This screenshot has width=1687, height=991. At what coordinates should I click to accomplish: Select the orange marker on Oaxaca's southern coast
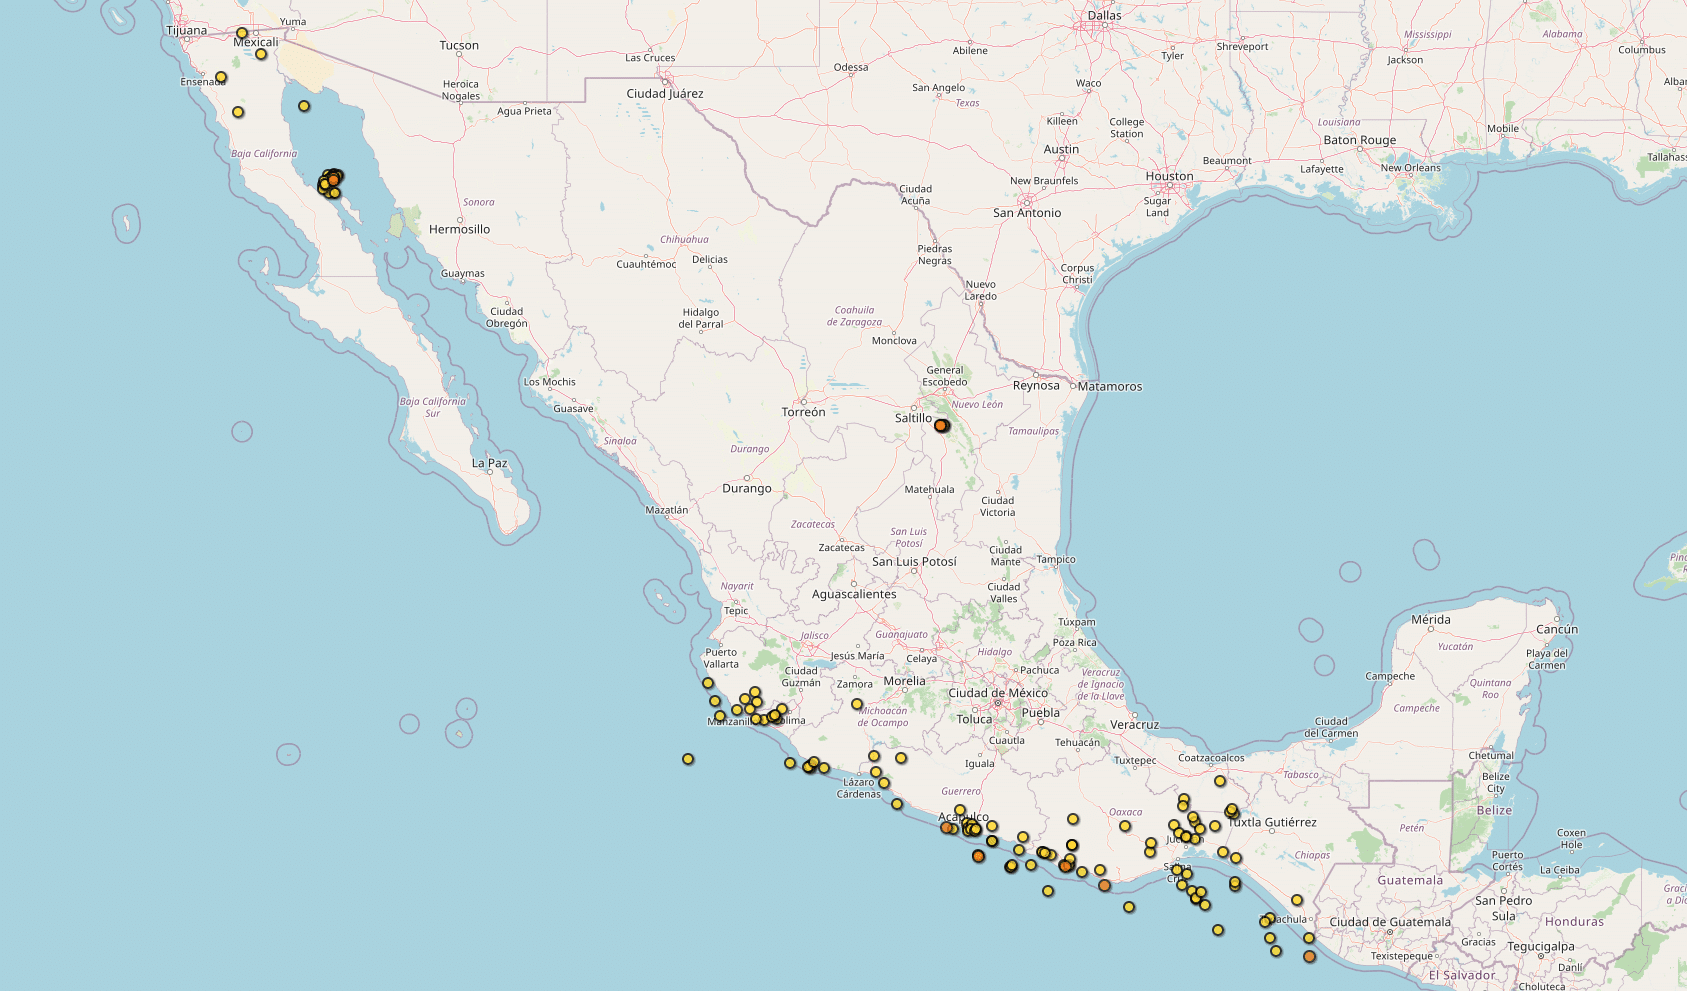(1104, 885)
